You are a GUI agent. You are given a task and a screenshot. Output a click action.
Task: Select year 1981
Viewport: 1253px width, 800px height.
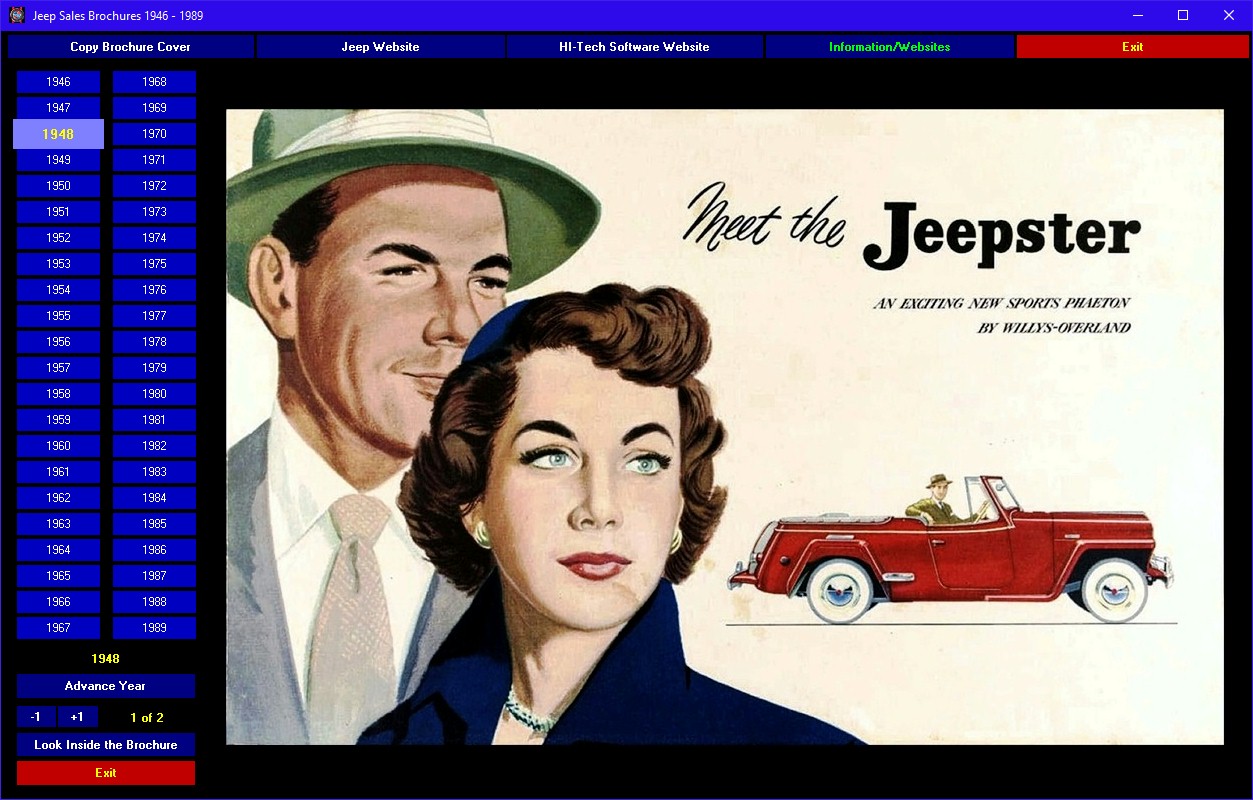[x=154, y=420]
